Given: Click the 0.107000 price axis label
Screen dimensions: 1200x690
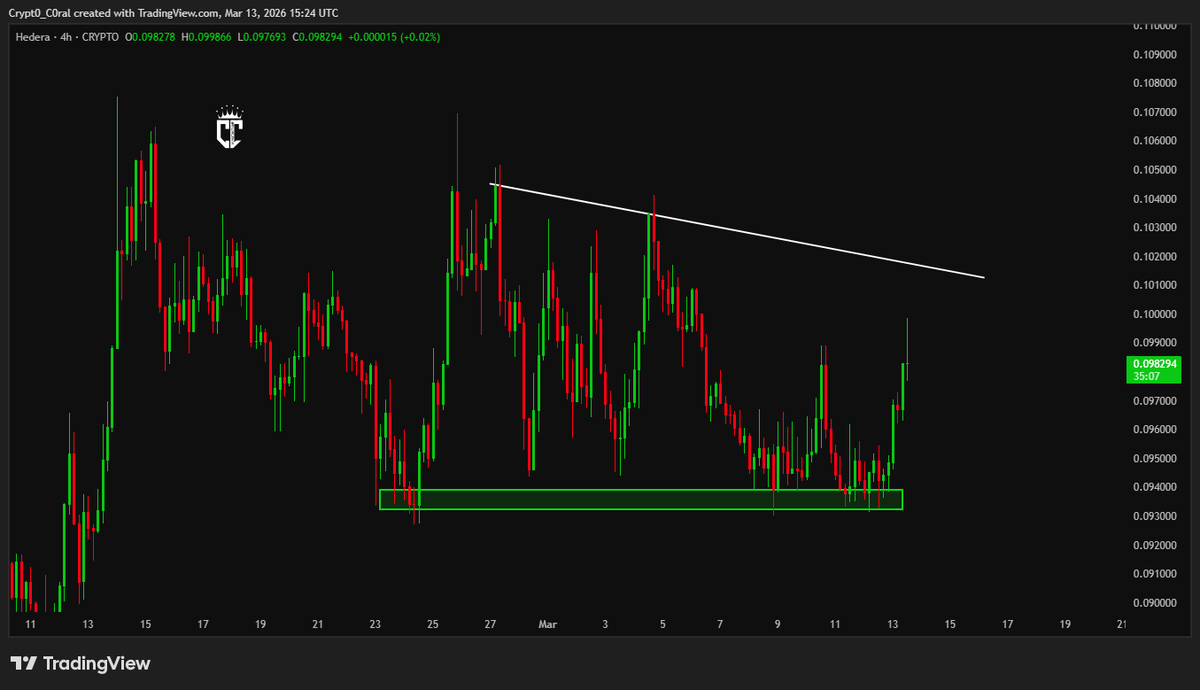Looking at the screenshot, I should coord(1153,112).
